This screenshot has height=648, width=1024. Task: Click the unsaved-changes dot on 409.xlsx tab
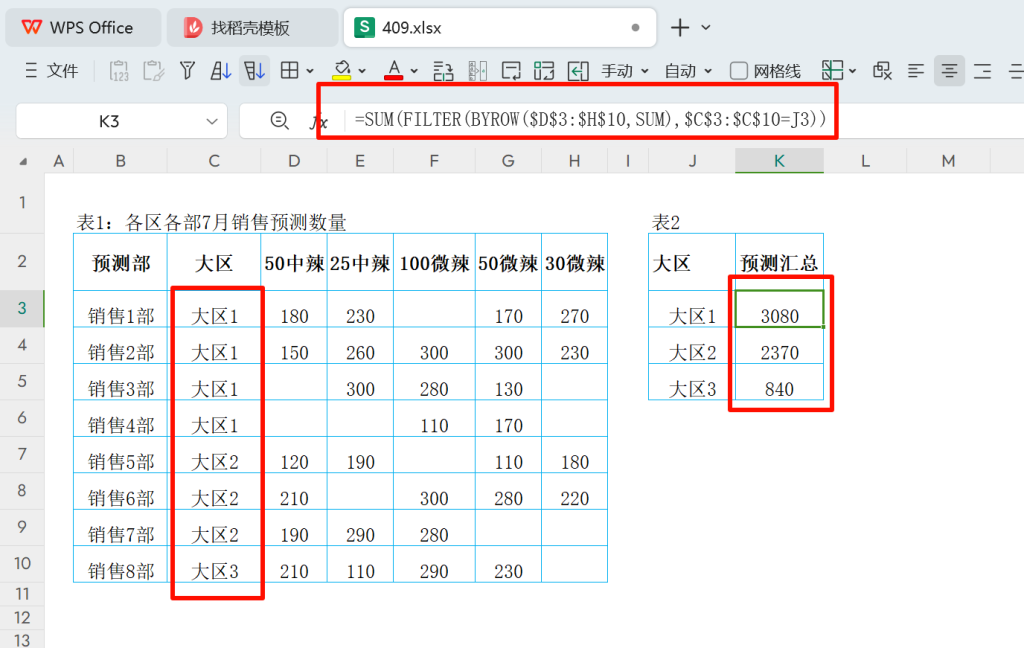[635, 27]
